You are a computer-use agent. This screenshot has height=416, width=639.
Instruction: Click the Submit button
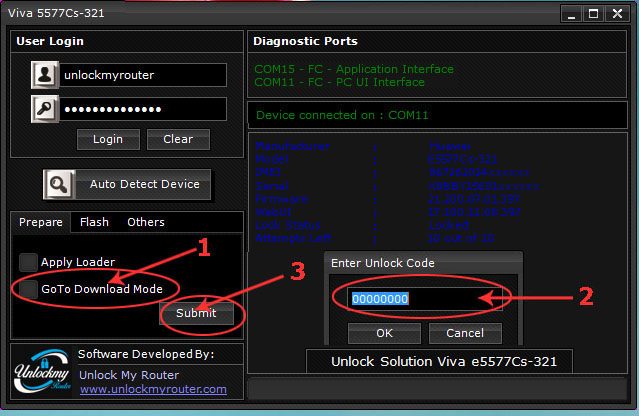[x=196, y=313]
